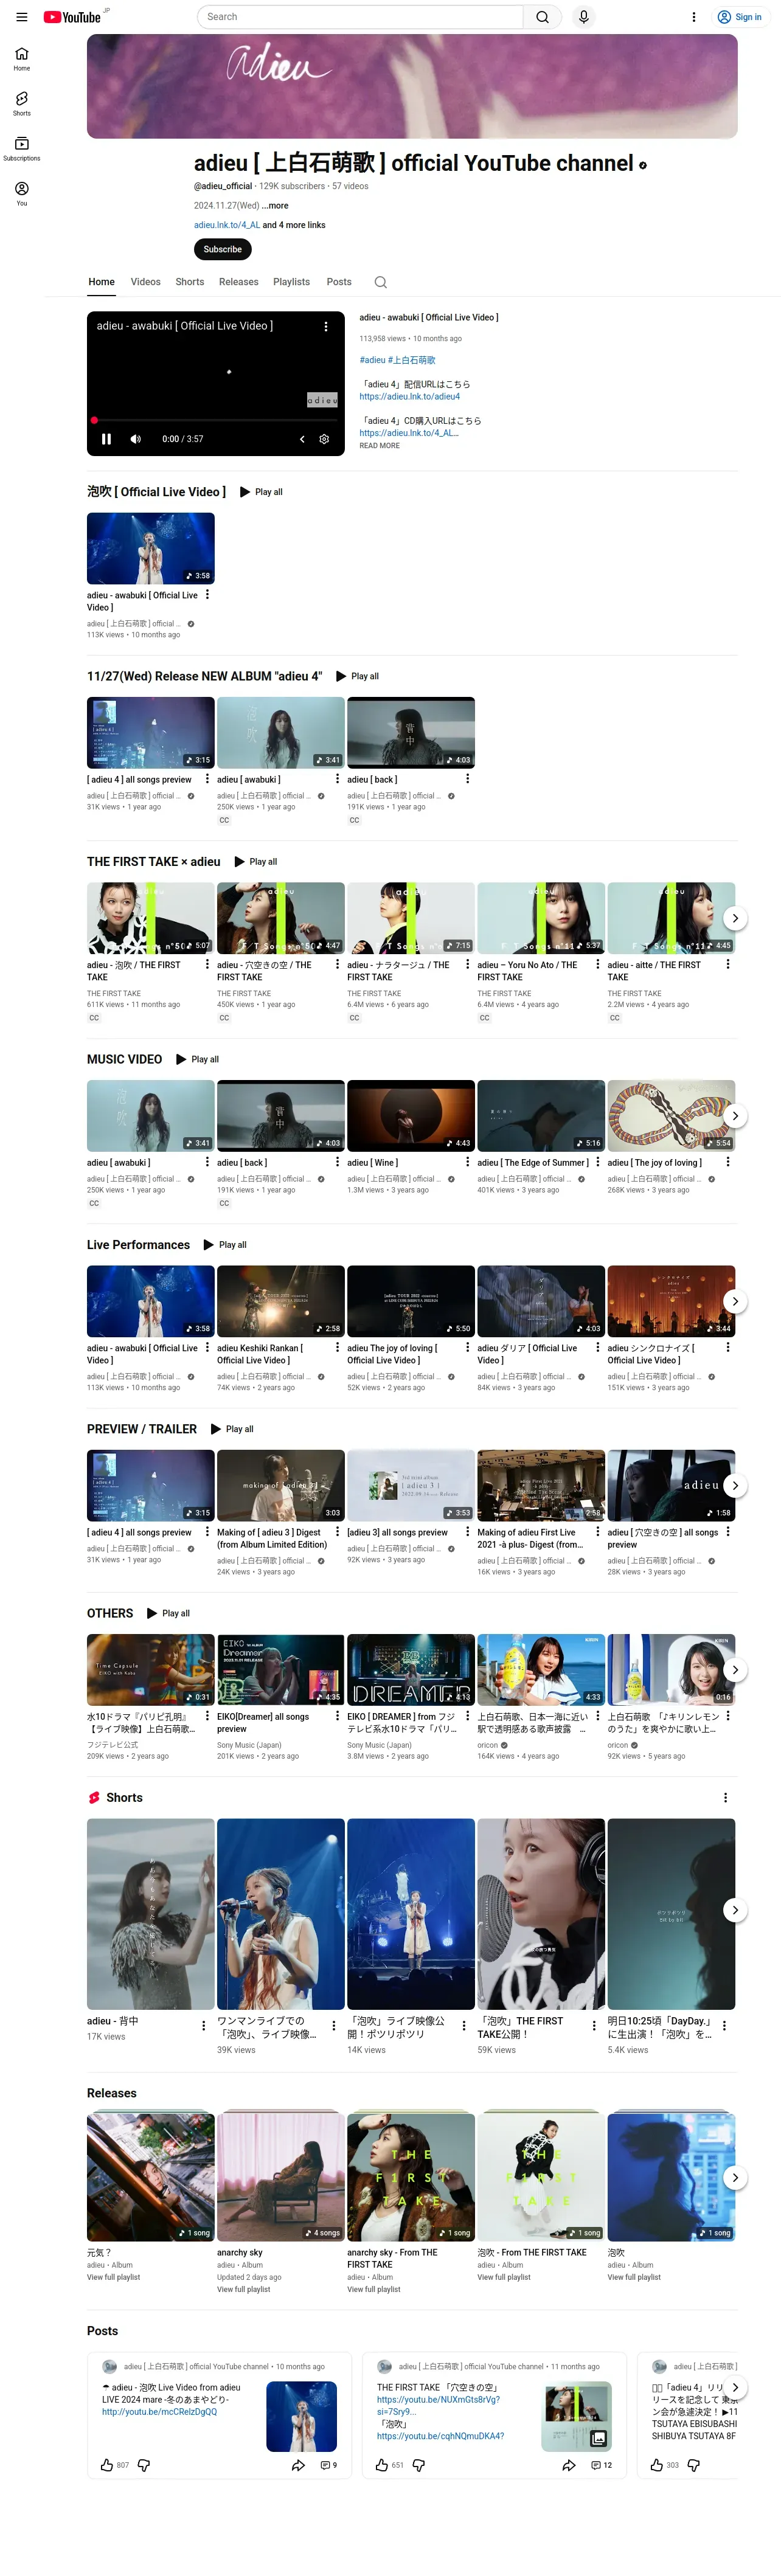Screen dimensions: 781x2576
Task: Switch to the Posts tab
Action: click(339, 282)
